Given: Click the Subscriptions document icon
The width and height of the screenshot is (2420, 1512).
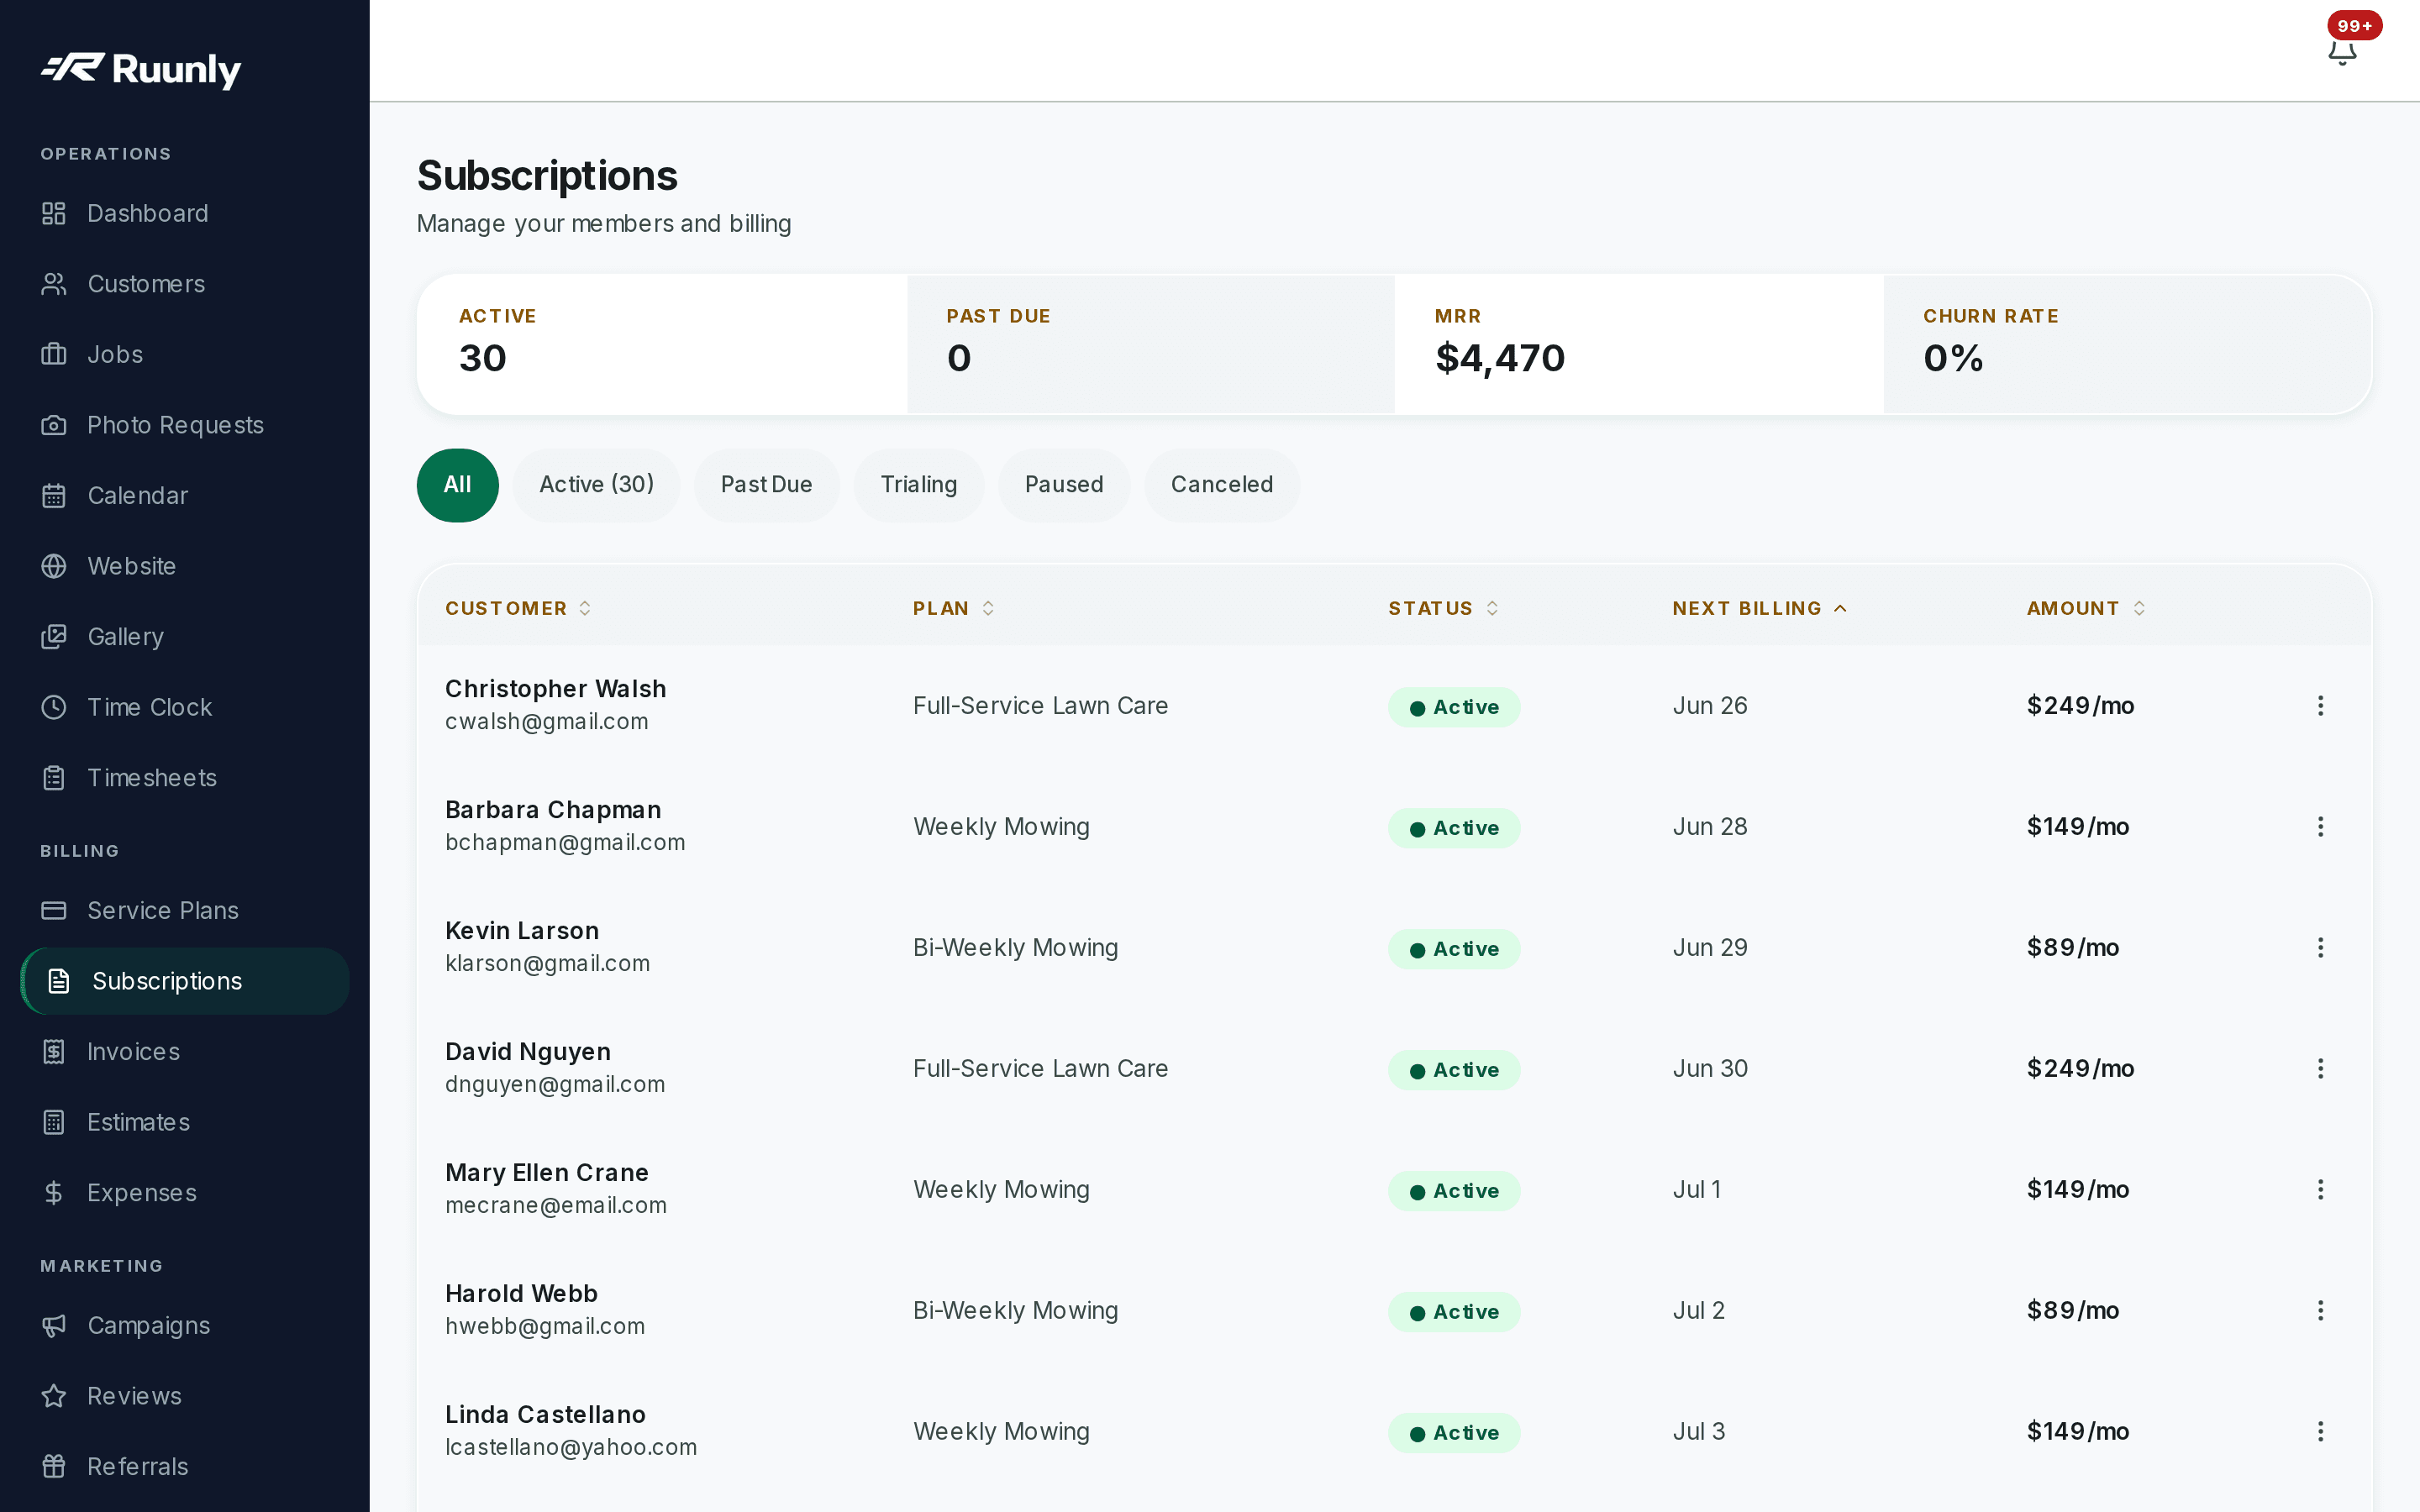Looking at the screenshot, I should [x=59, y=981].
